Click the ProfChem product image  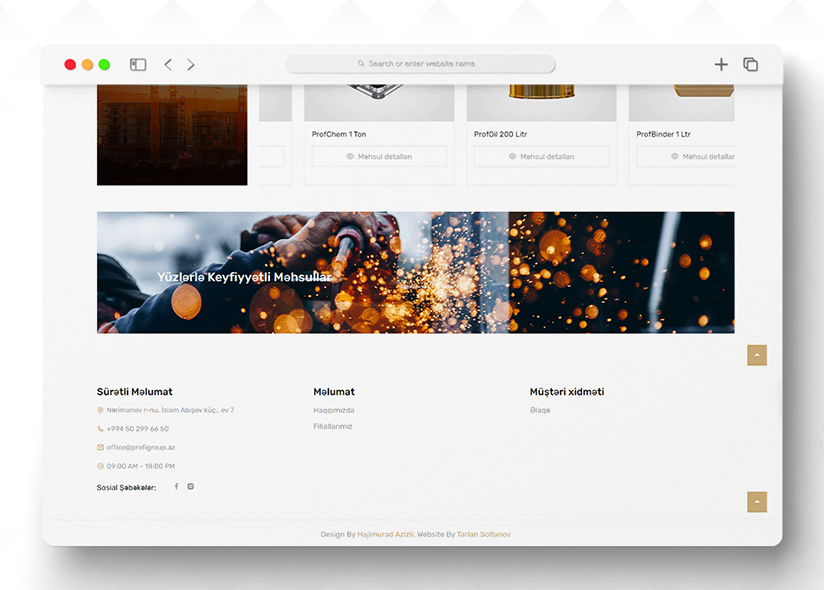(x=379, y=102)
